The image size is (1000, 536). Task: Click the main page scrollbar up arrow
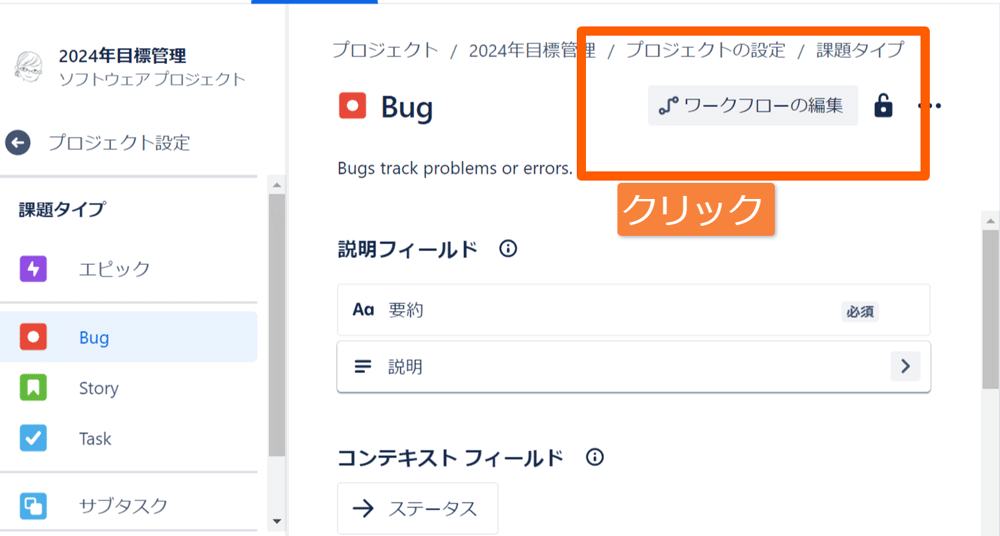(x=990, y=221)
